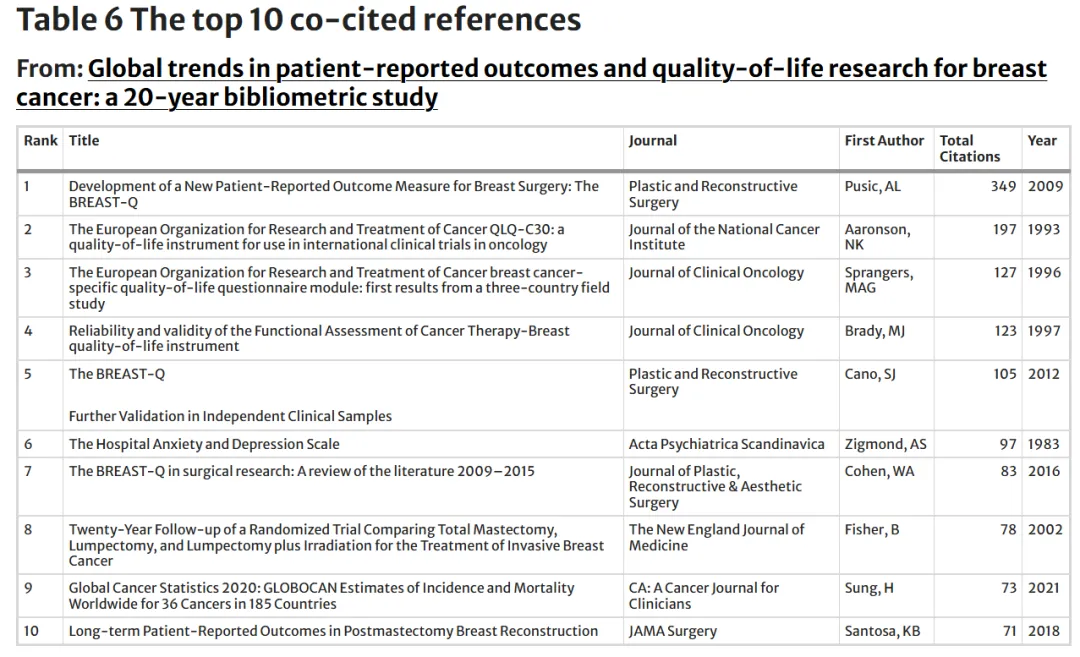Image resolution: width=1080 pixels, height=657 pixels.
Task: Click first author 'Zigmond, AS'
Action: coord(886,444)
